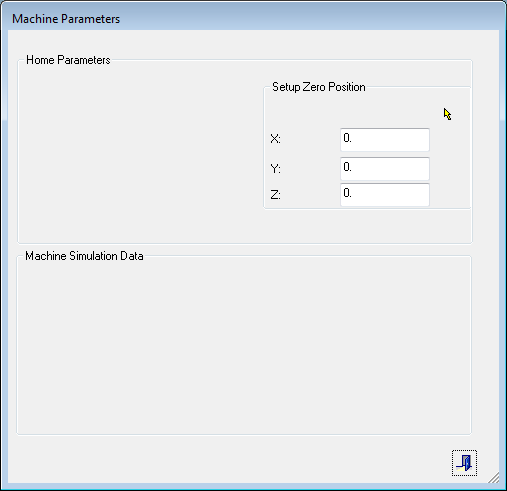This screenshot has height=491, width=507.
Task: Click the Z: axis label
Action: click(x=275, y=195)
